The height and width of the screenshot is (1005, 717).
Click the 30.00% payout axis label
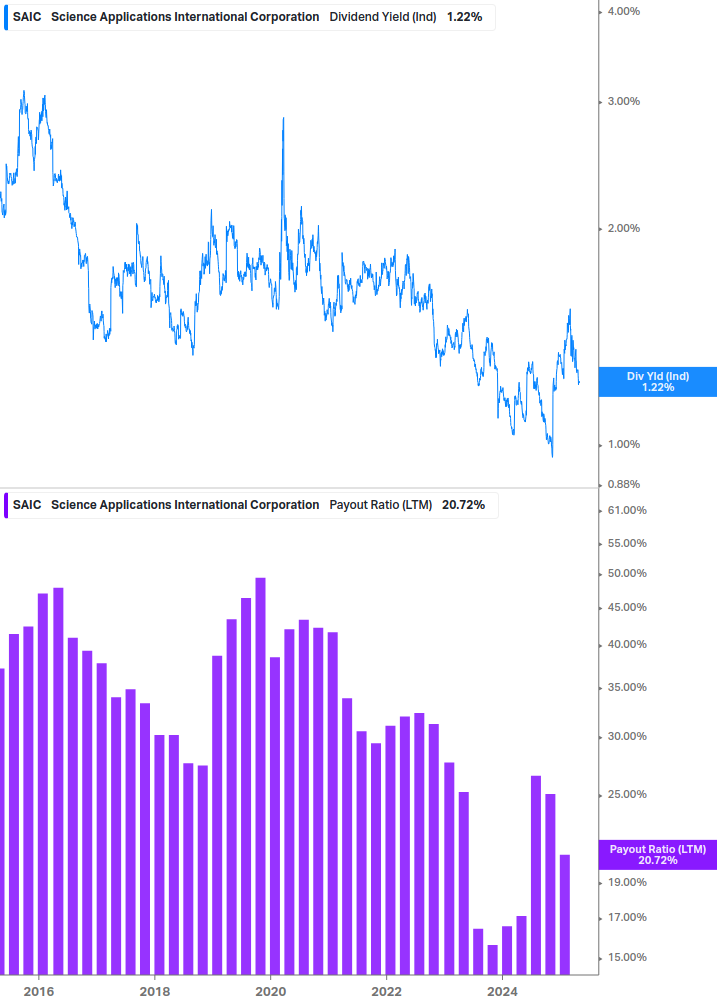[x=627, y=736]
